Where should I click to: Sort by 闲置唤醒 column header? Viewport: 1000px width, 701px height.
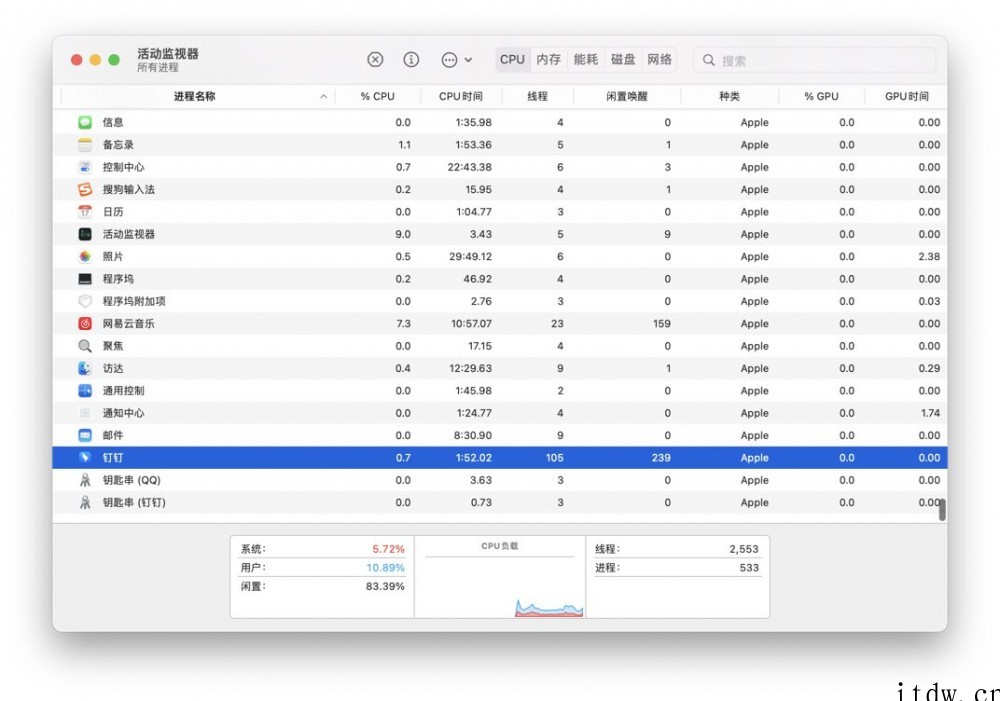[x=627, y=96]
